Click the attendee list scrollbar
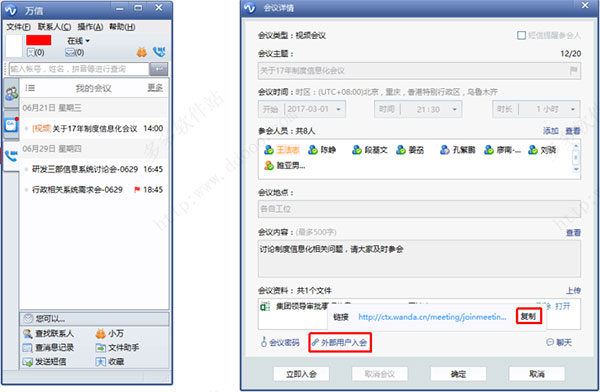600x392 pixels. [x=576, y=157]
